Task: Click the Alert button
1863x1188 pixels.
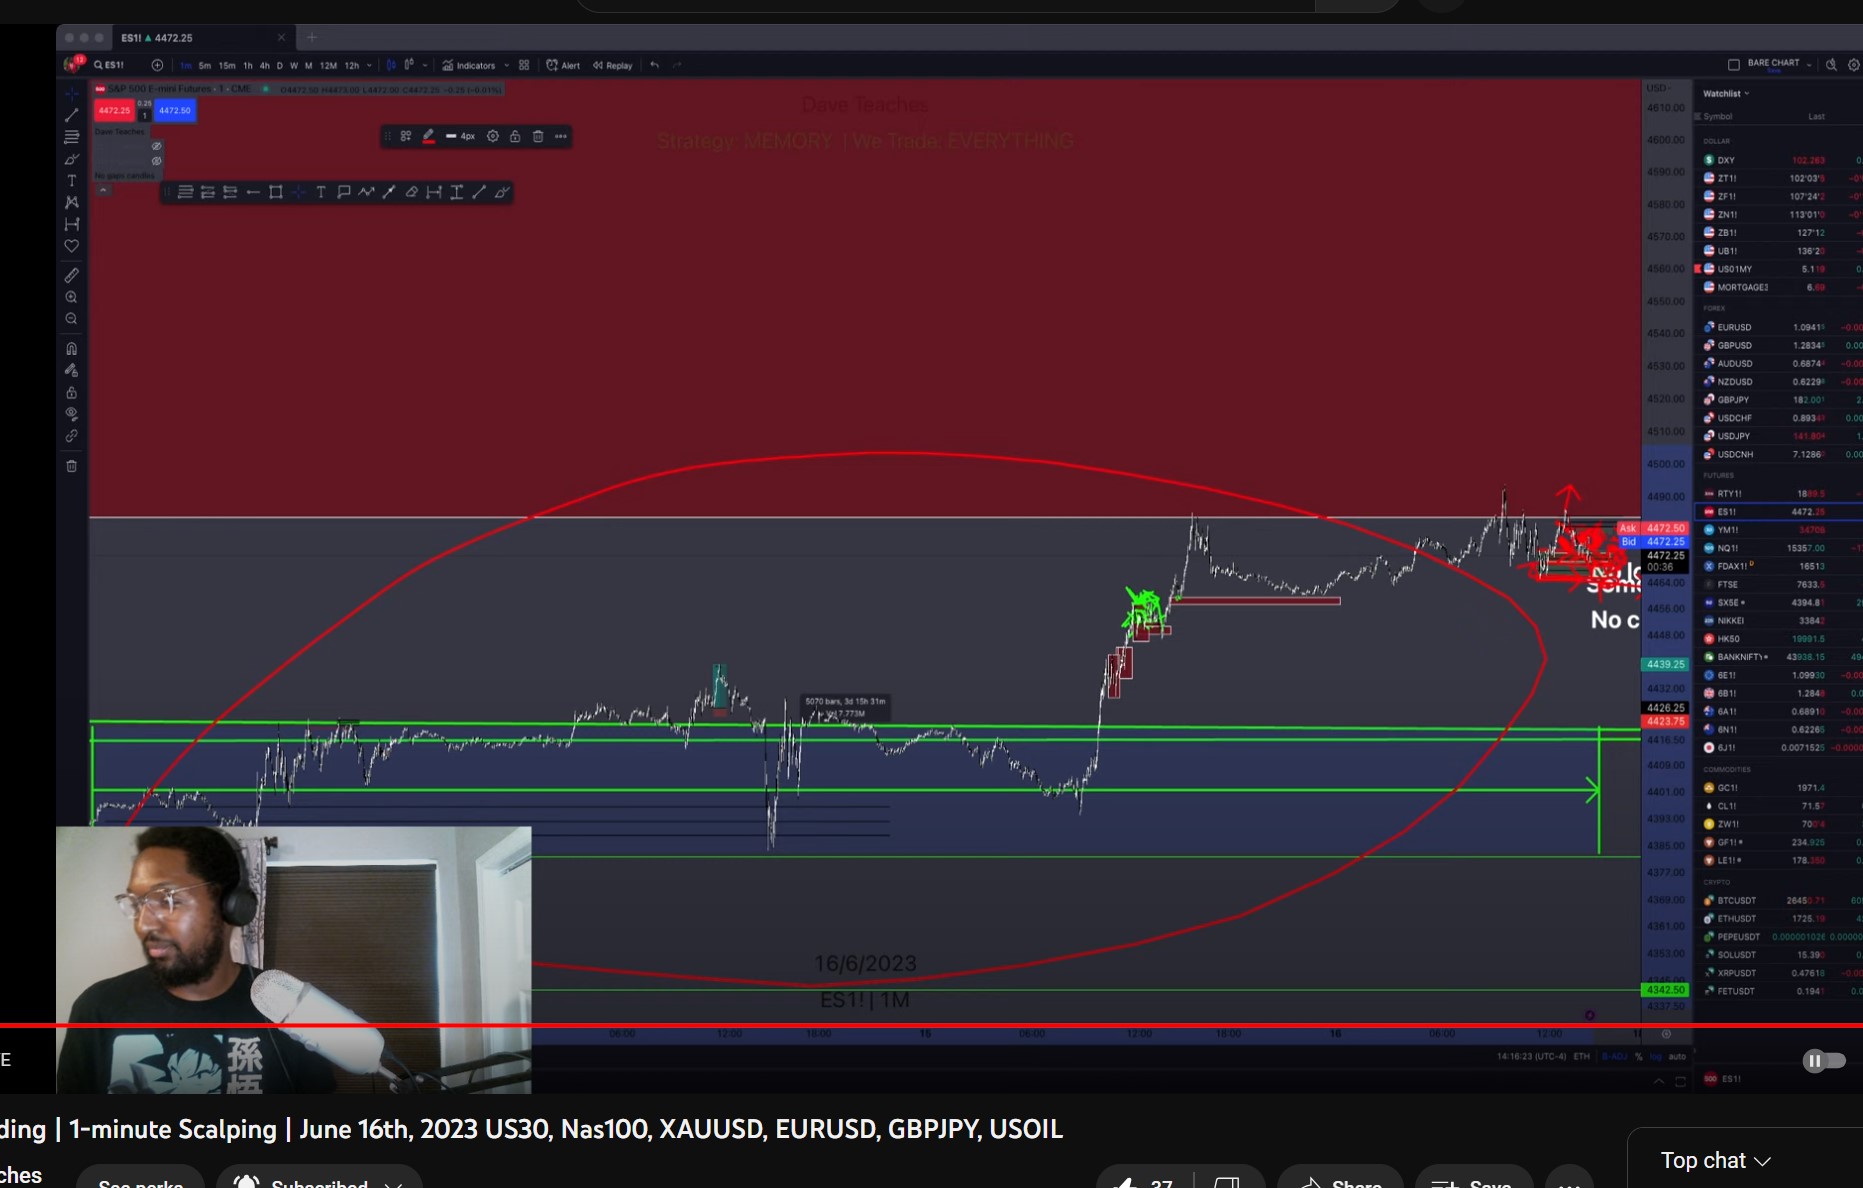Action: (563, 65)
